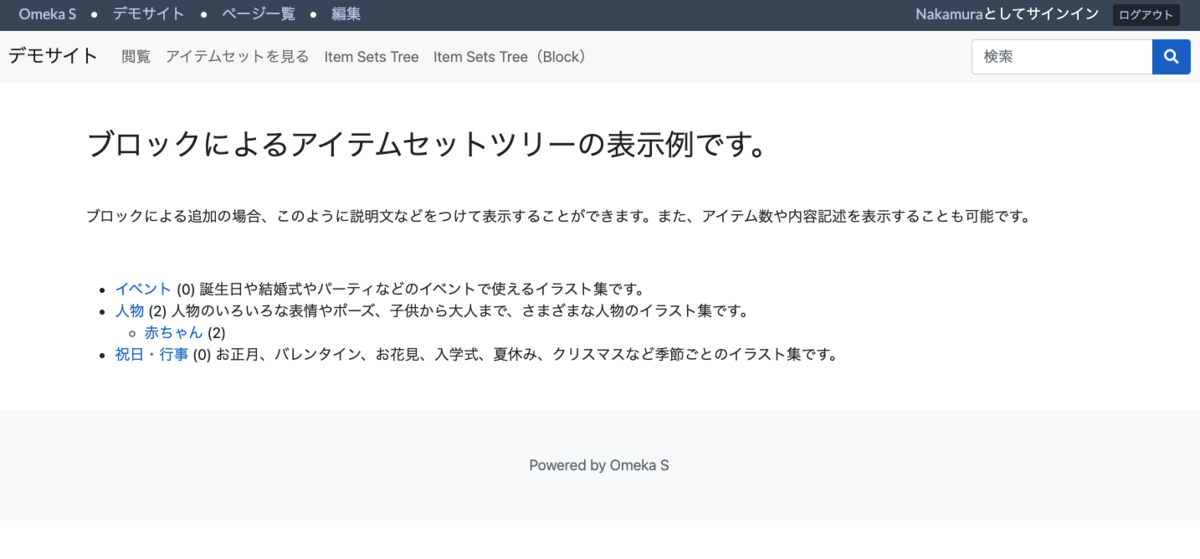
Task: Open デモサイト link in top admin bar
Action: [x=148, y=14]
